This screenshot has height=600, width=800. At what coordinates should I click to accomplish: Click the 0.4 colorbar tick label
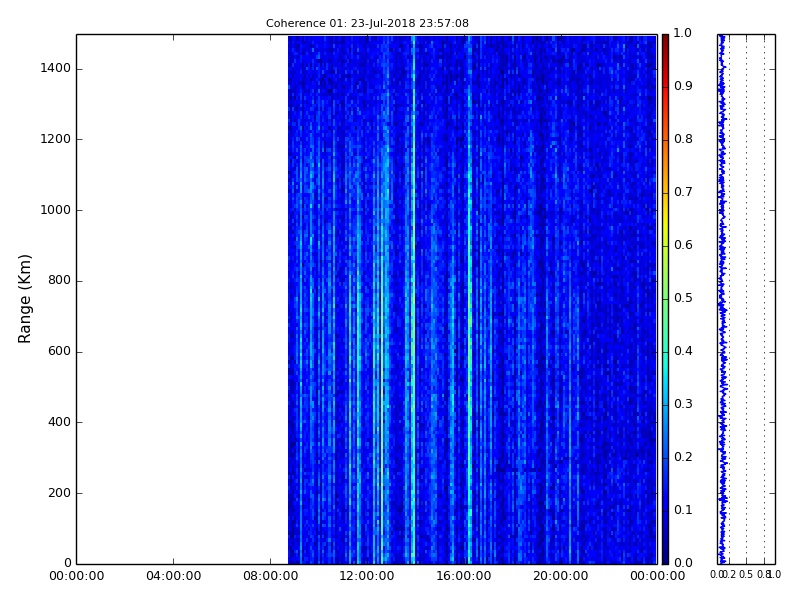pos(683,351)
